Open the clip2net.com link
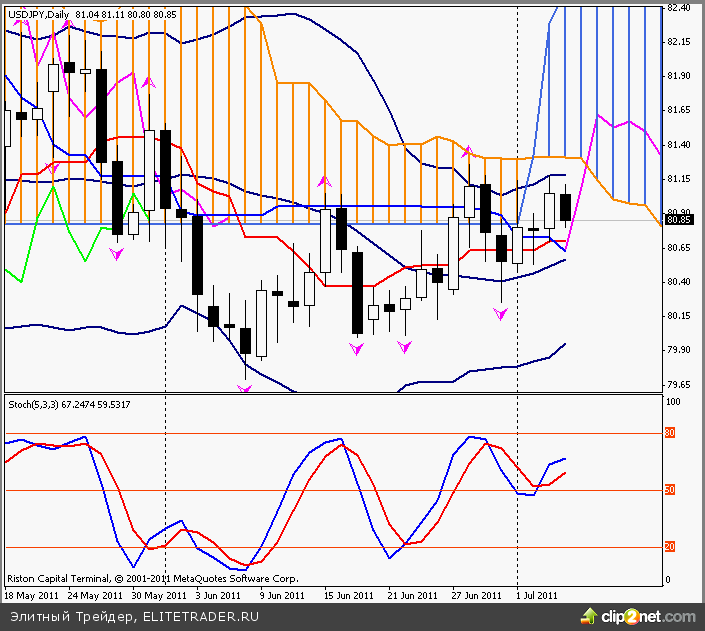The width and height of the screenshot is (705, 631). 650,617
